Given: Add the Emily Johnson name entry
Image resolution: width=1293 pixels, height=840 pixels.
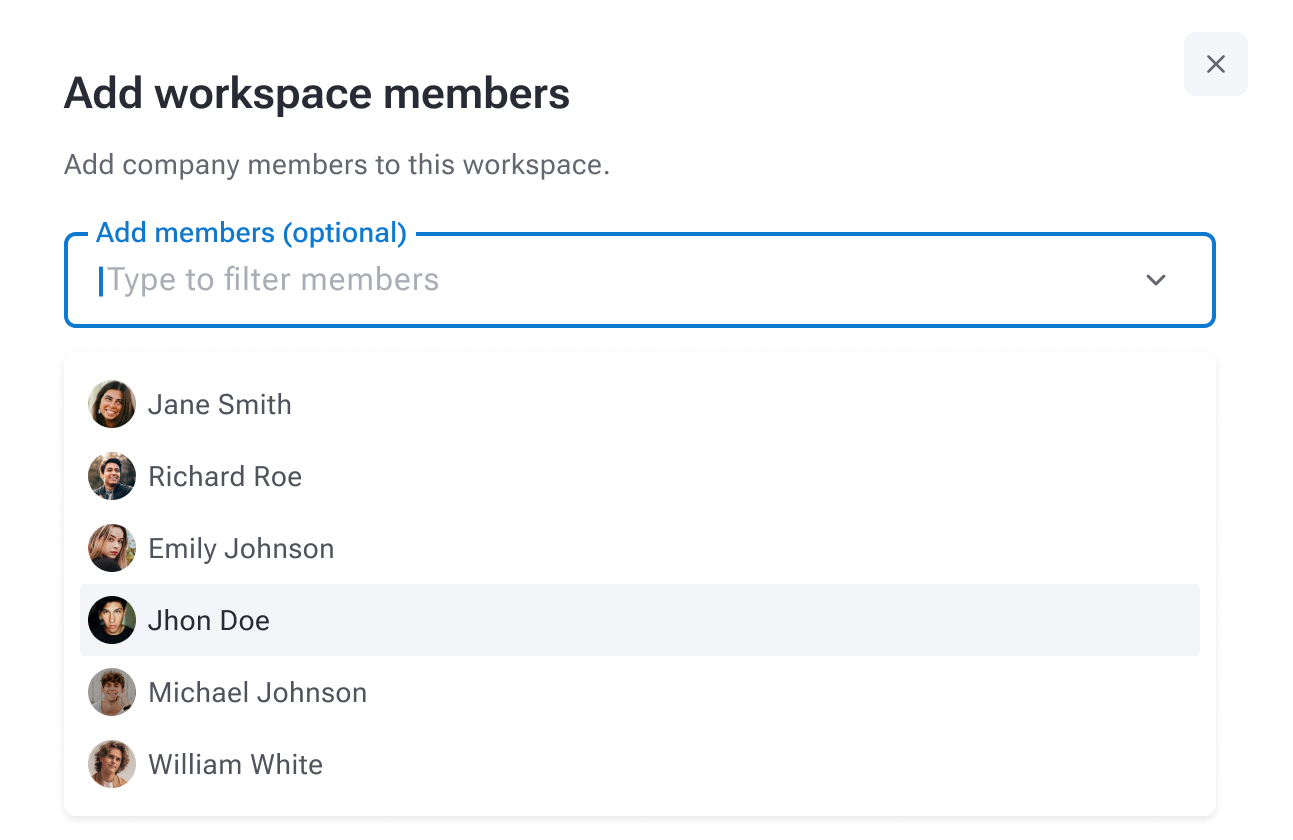Looking at the screenshot, I should (x=241, y=549).
